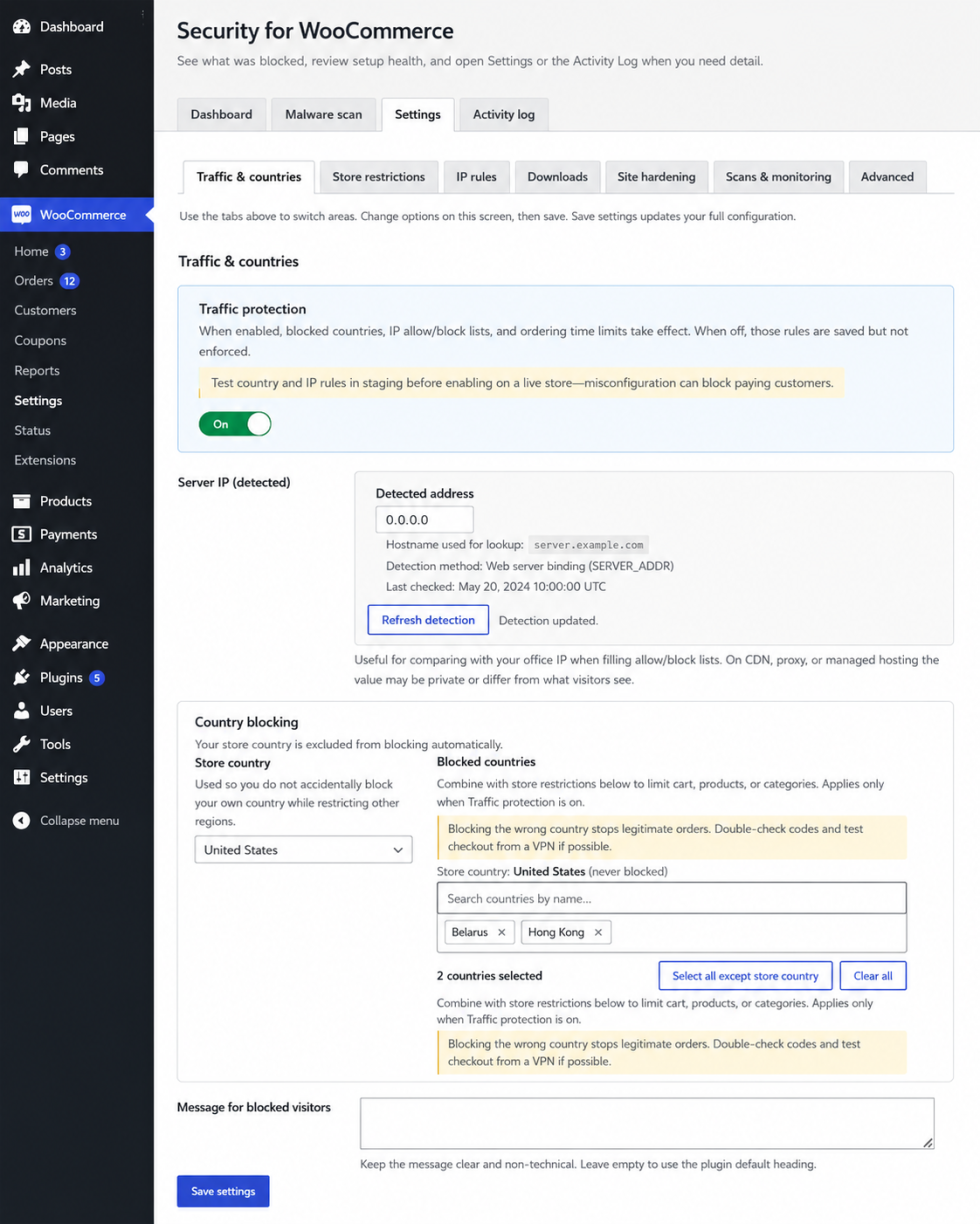
Task: Open the Extensions submenu item
Action: 45,461
